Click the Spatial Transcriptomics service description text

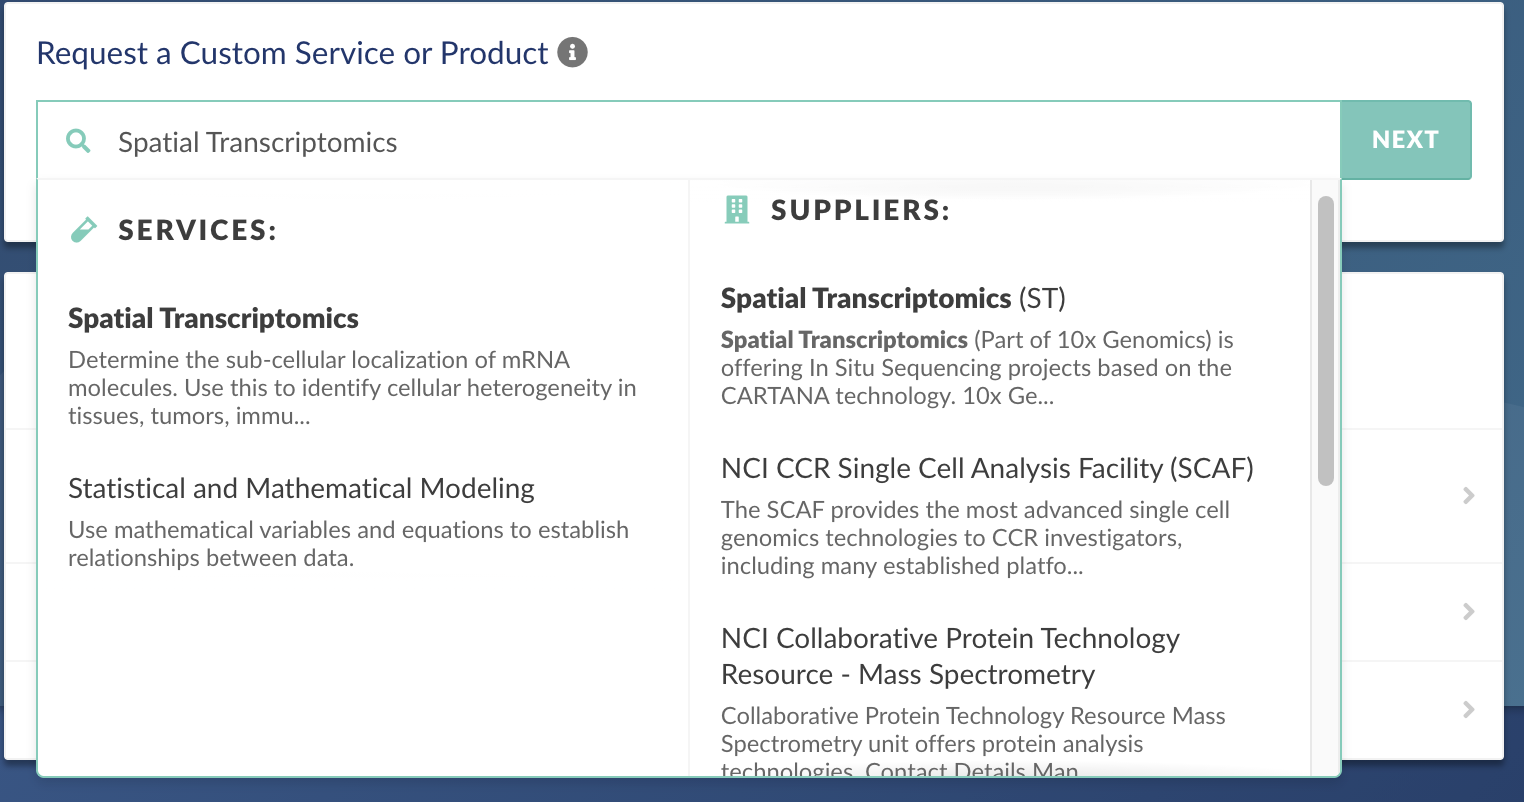(351, 388)
